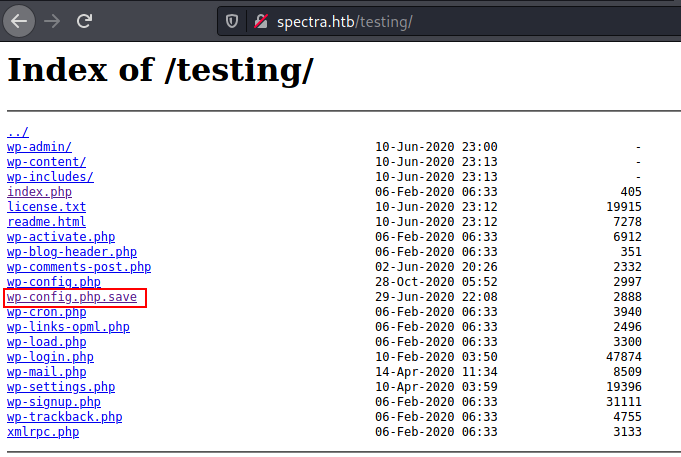
Task: Open wp-settings.php
Action: click(61, 387)
